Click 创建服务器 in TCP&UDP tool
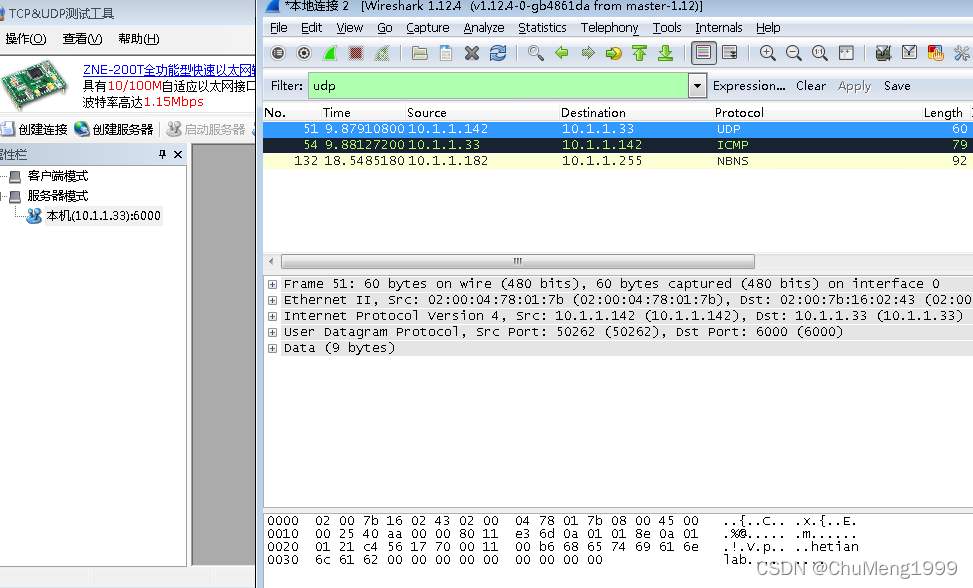 click(114, 129)
